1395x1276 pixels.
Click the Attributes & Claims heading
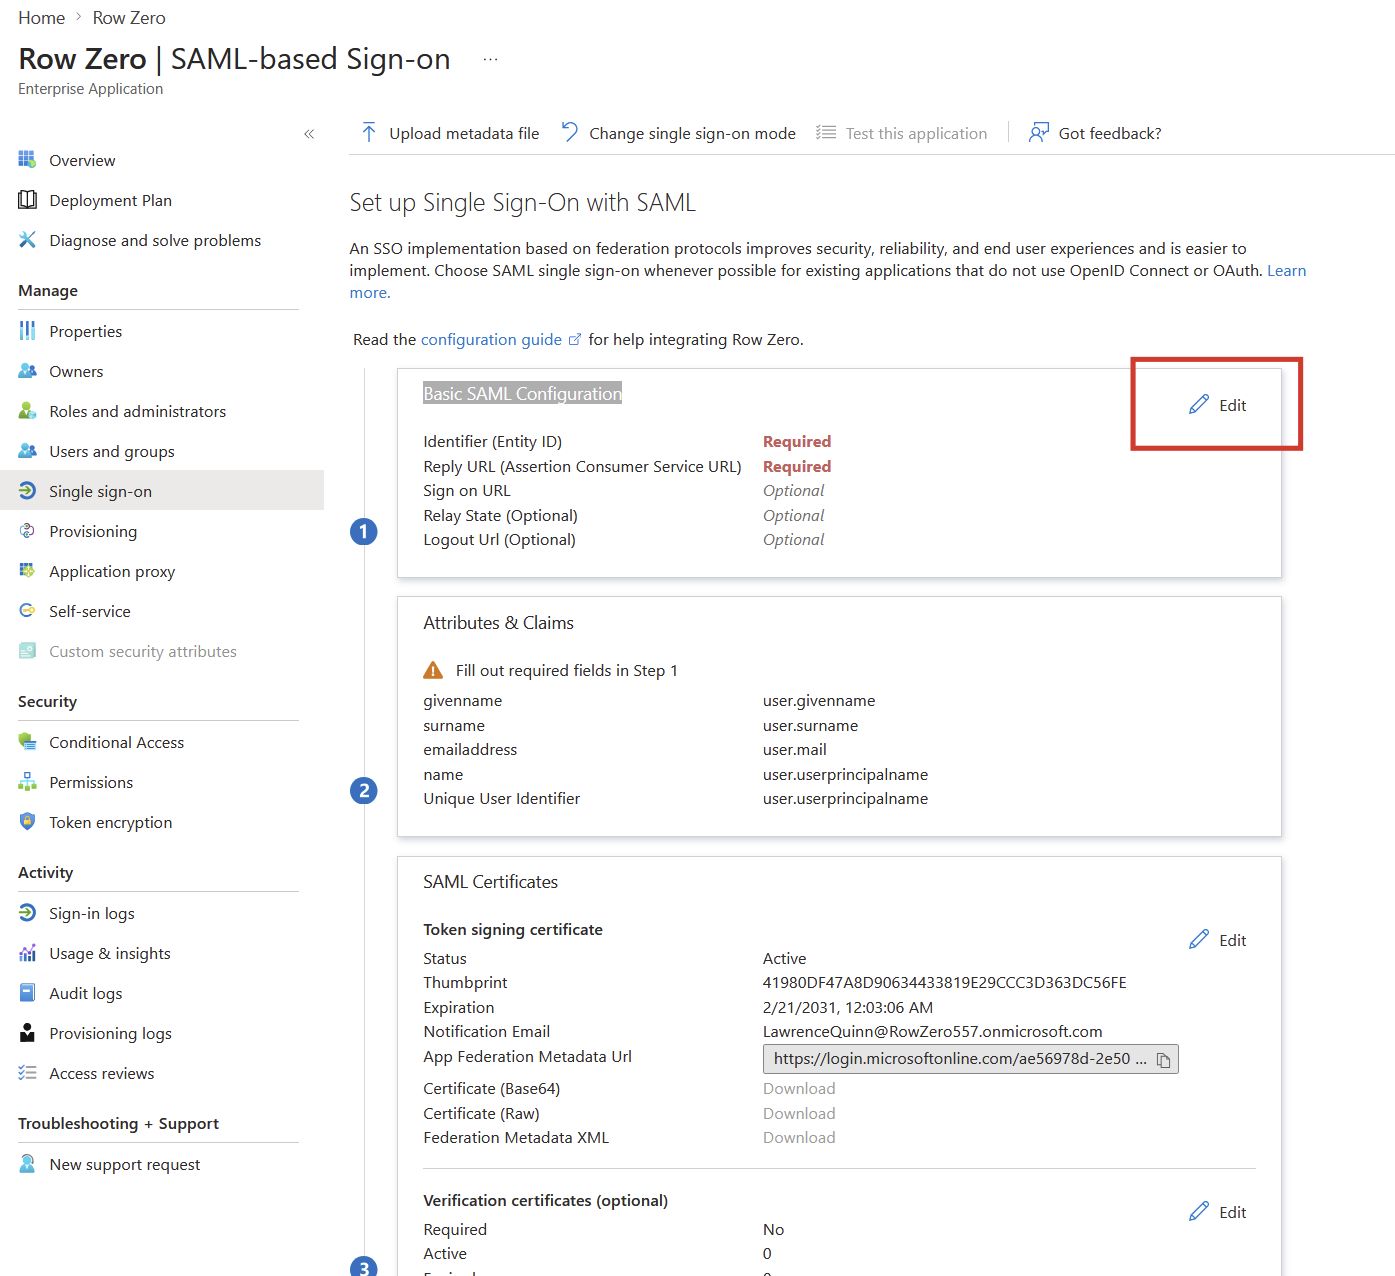pos(498,622)
